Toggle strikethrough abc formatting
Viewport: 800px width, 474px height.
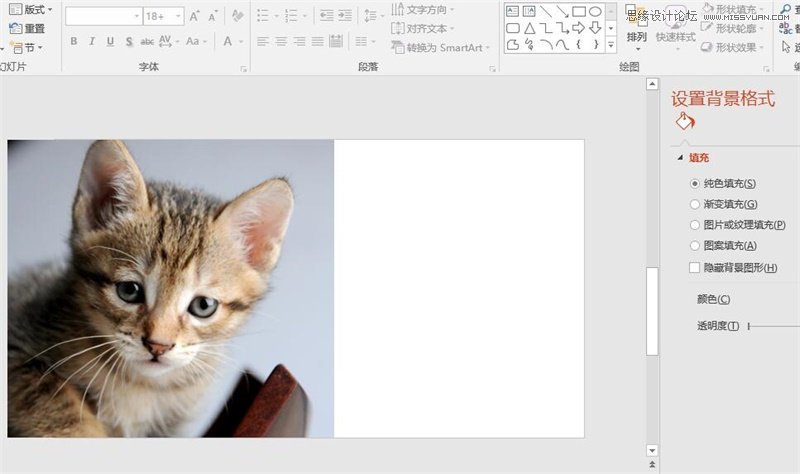click(147, 41)
